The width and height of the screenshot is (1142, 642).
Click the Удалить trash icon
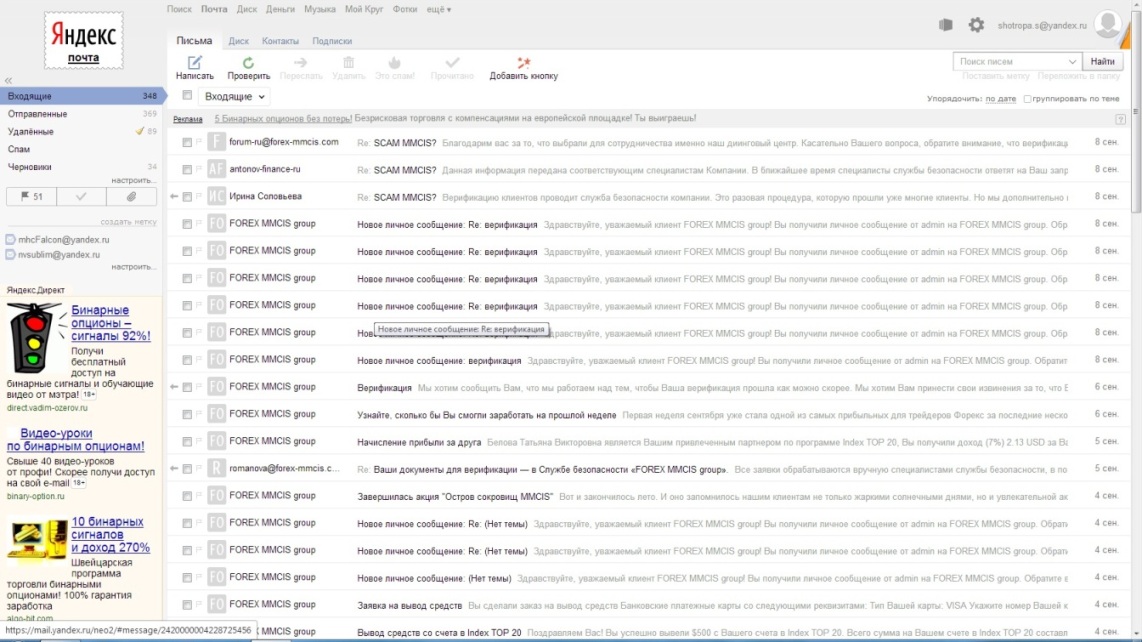point(348,63)
